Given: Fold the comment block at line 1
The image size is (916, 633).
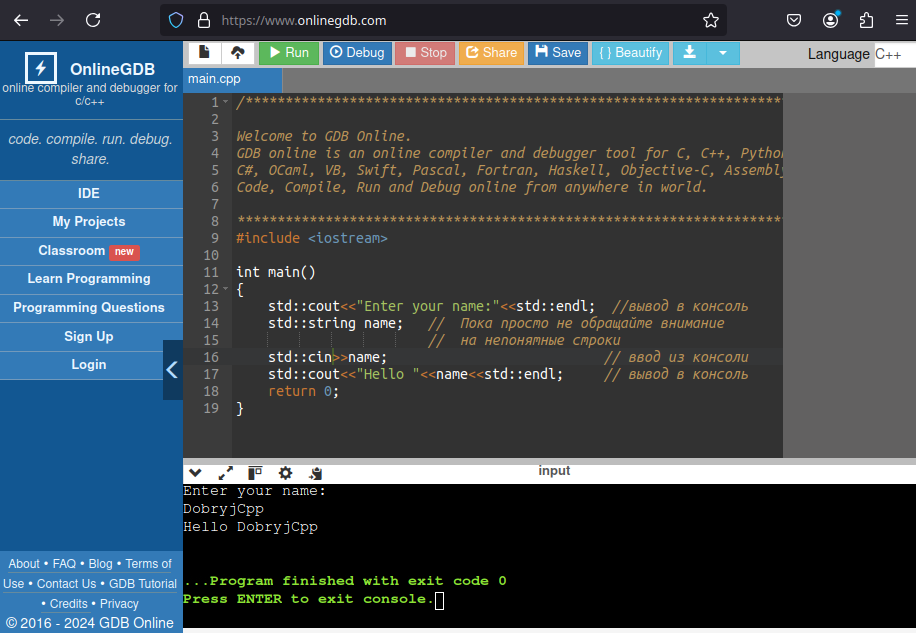Looking at the screenshot, I should (225, 102).
